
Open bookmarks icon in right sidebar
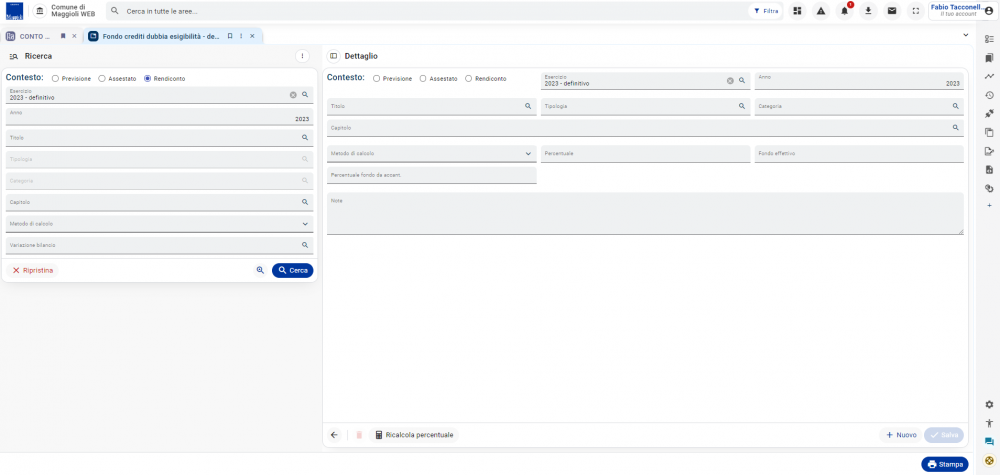[x=989, y=58]
